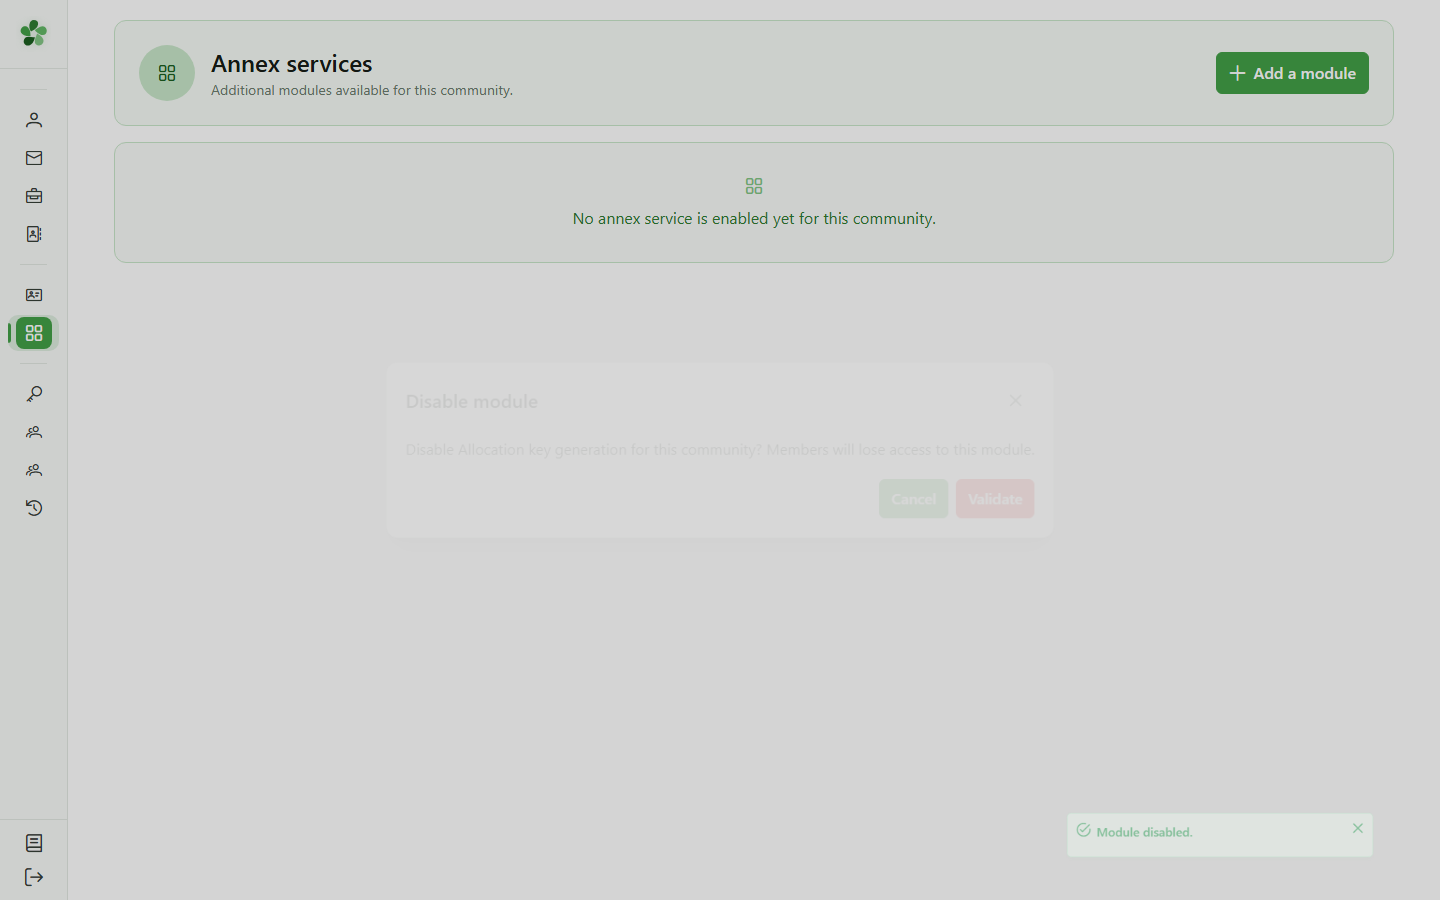This screenshot has height=900, width=1440.
Task: Open the contact book sidebar icon
Action: [x=34, y=234]
